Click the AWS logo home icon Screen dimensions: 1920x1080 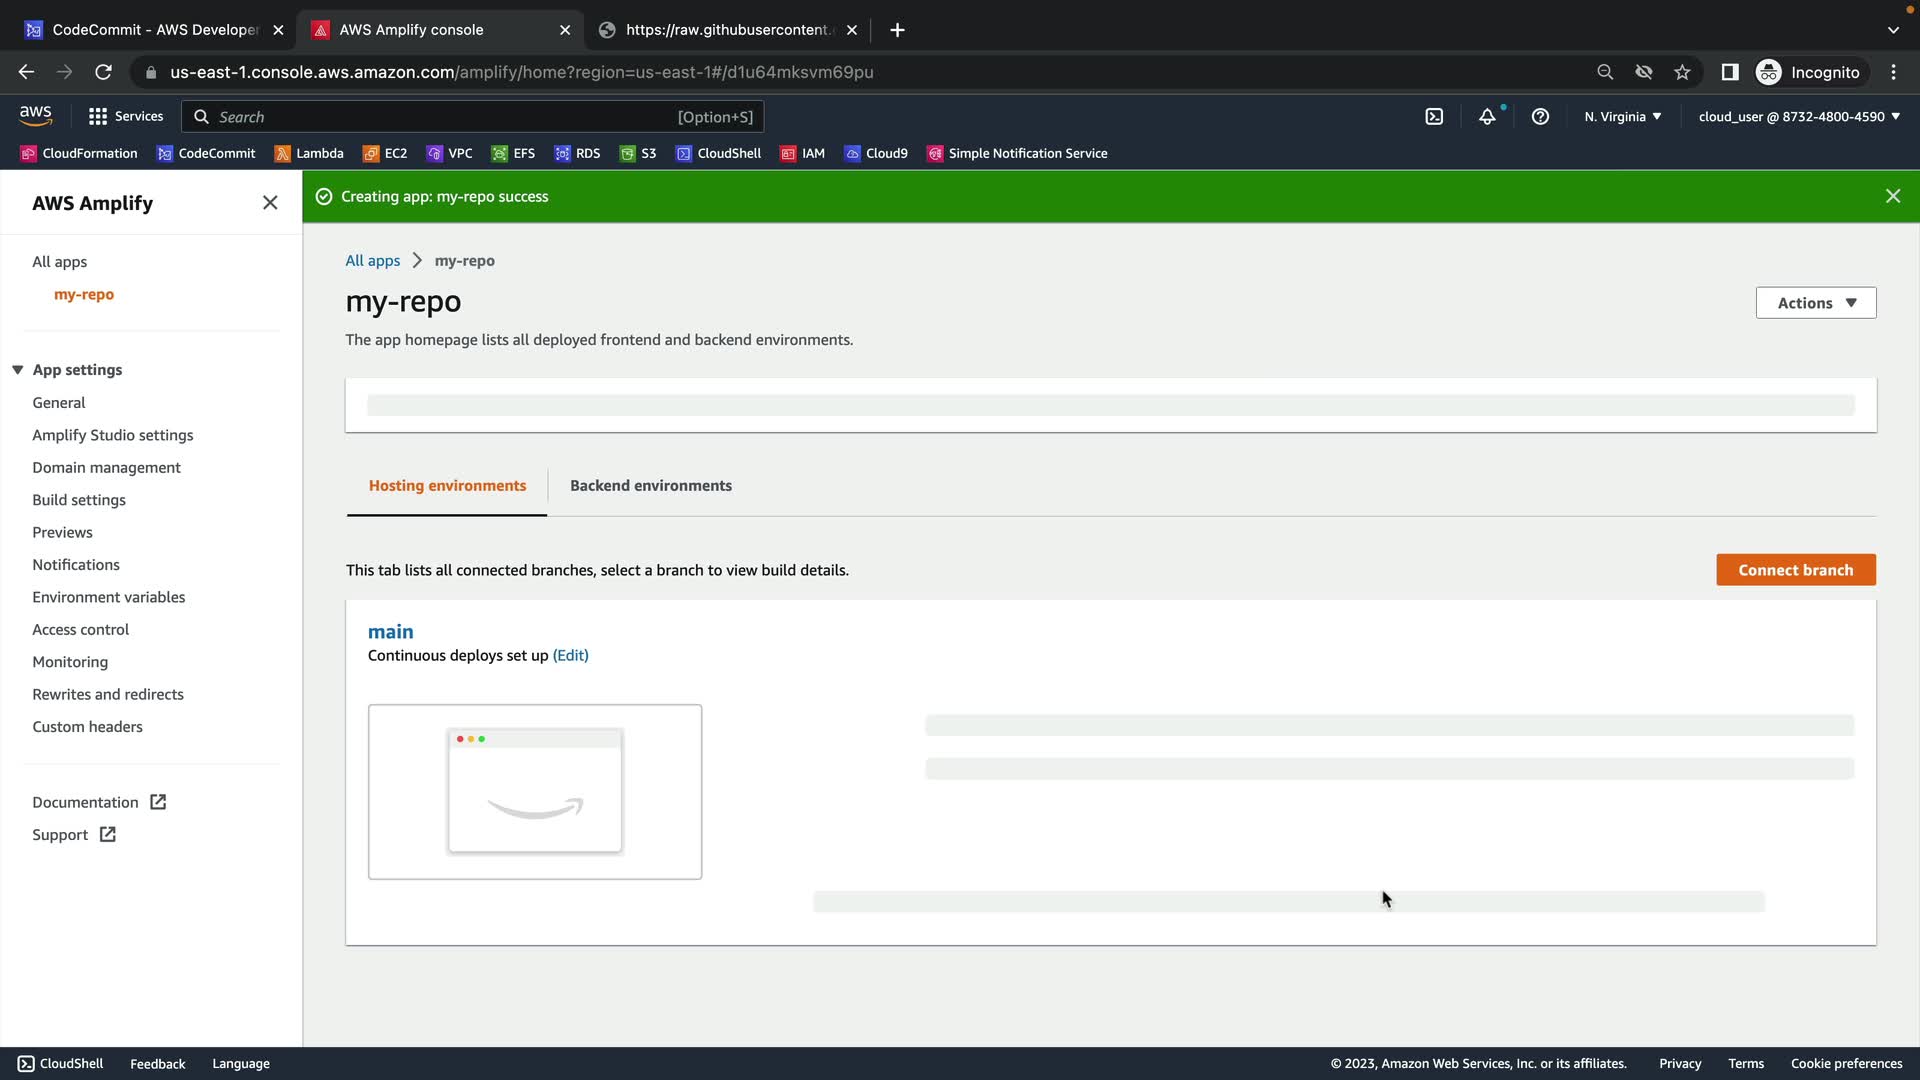click(36, 116)
